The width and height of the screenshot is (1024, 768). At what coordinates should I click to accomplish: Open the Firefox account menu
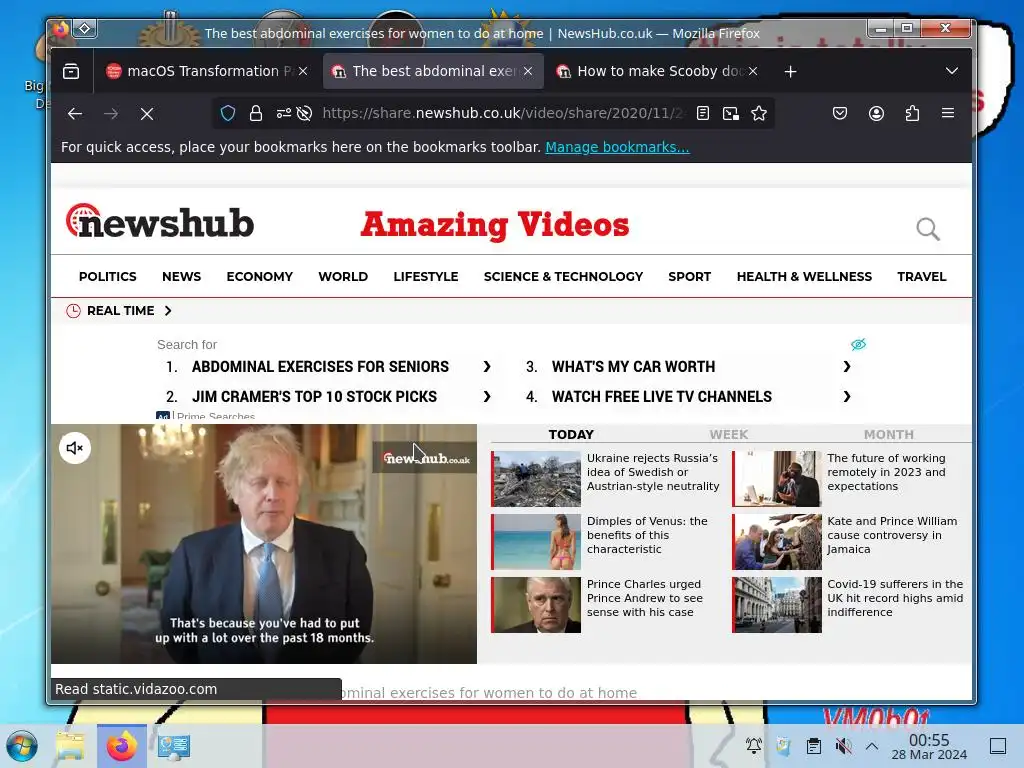click(x=876, y=114)
